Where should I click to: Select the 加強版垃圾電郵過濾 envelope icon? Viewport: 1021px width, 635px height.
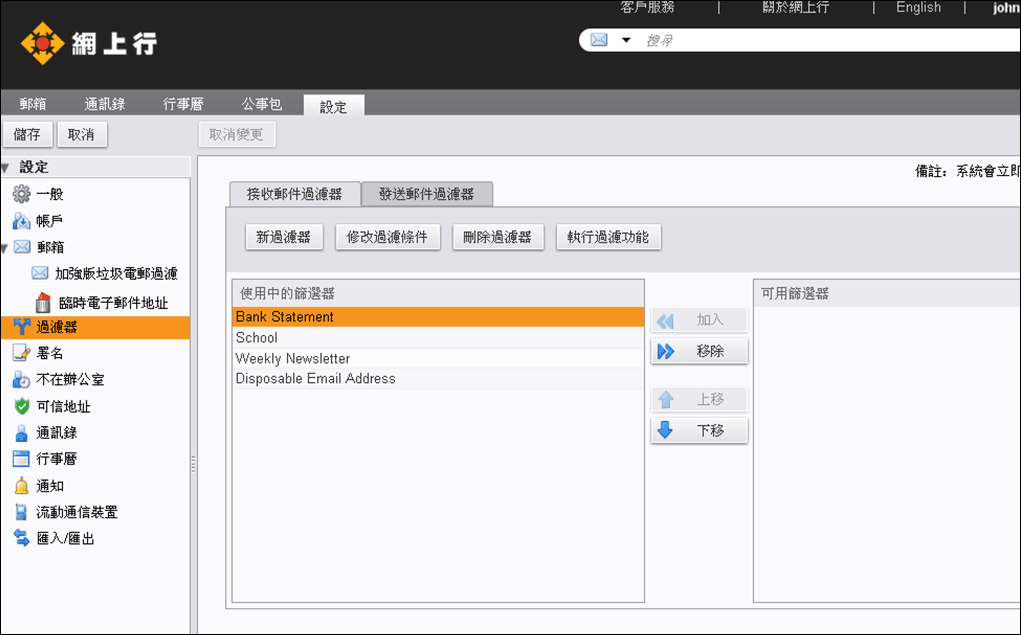pos(40,273)
